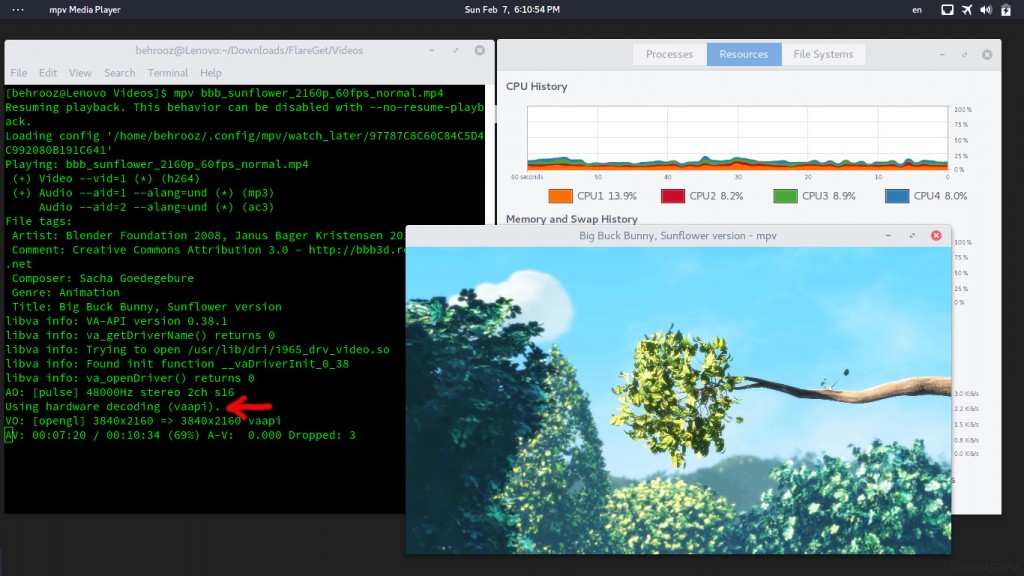Screen dimensions: 1024x576
Task: Click the '(+) Audio --aid=1 --alang=und (*) (mp3)' line
Action: tap(143, 193)
